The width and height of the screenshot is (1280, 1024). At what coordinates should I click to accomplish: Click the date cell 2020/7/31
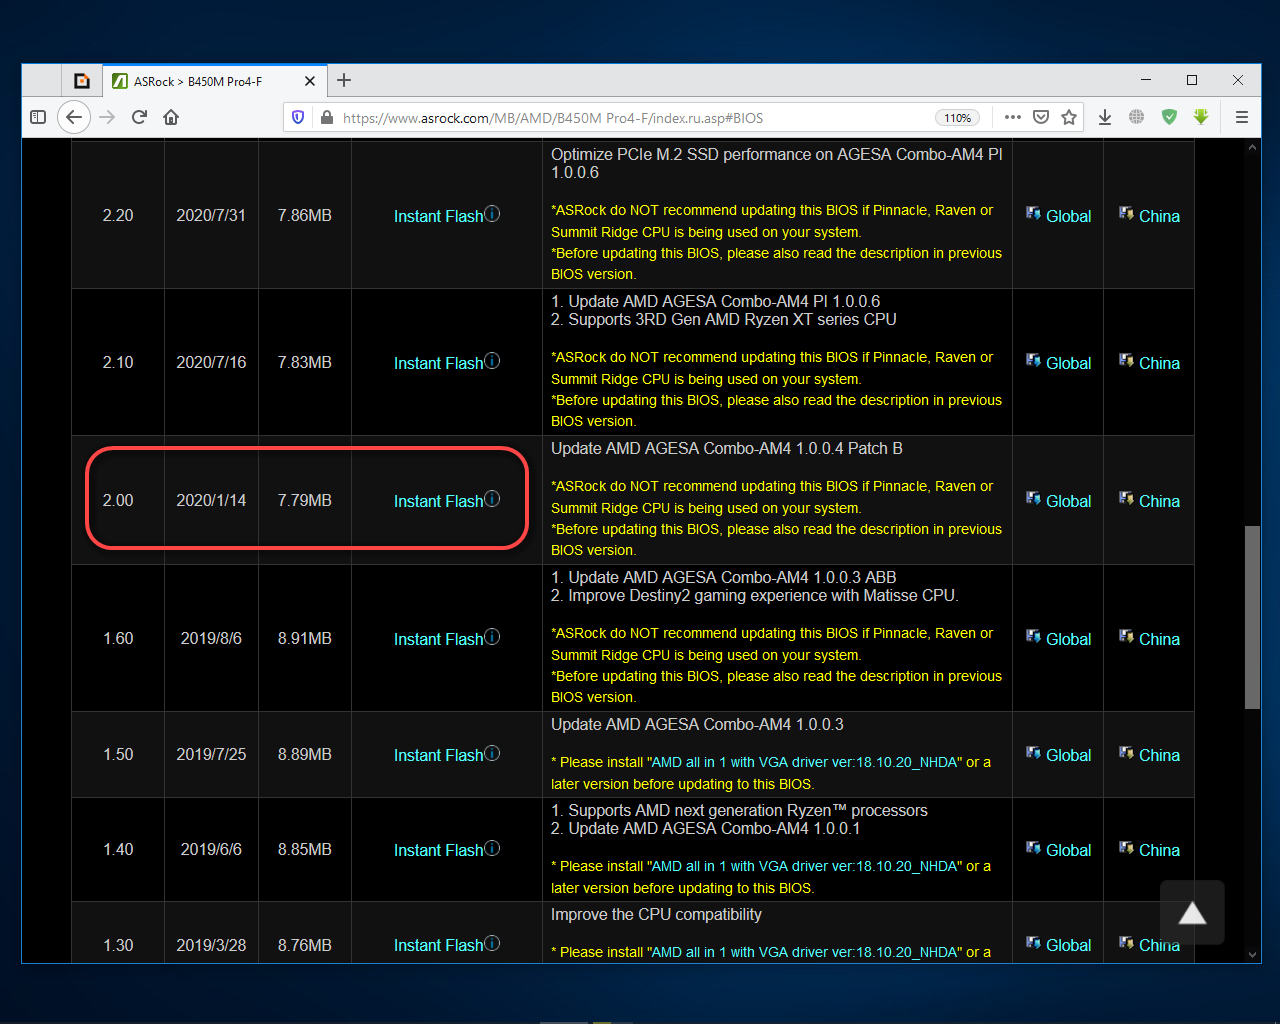coord(211,216)
